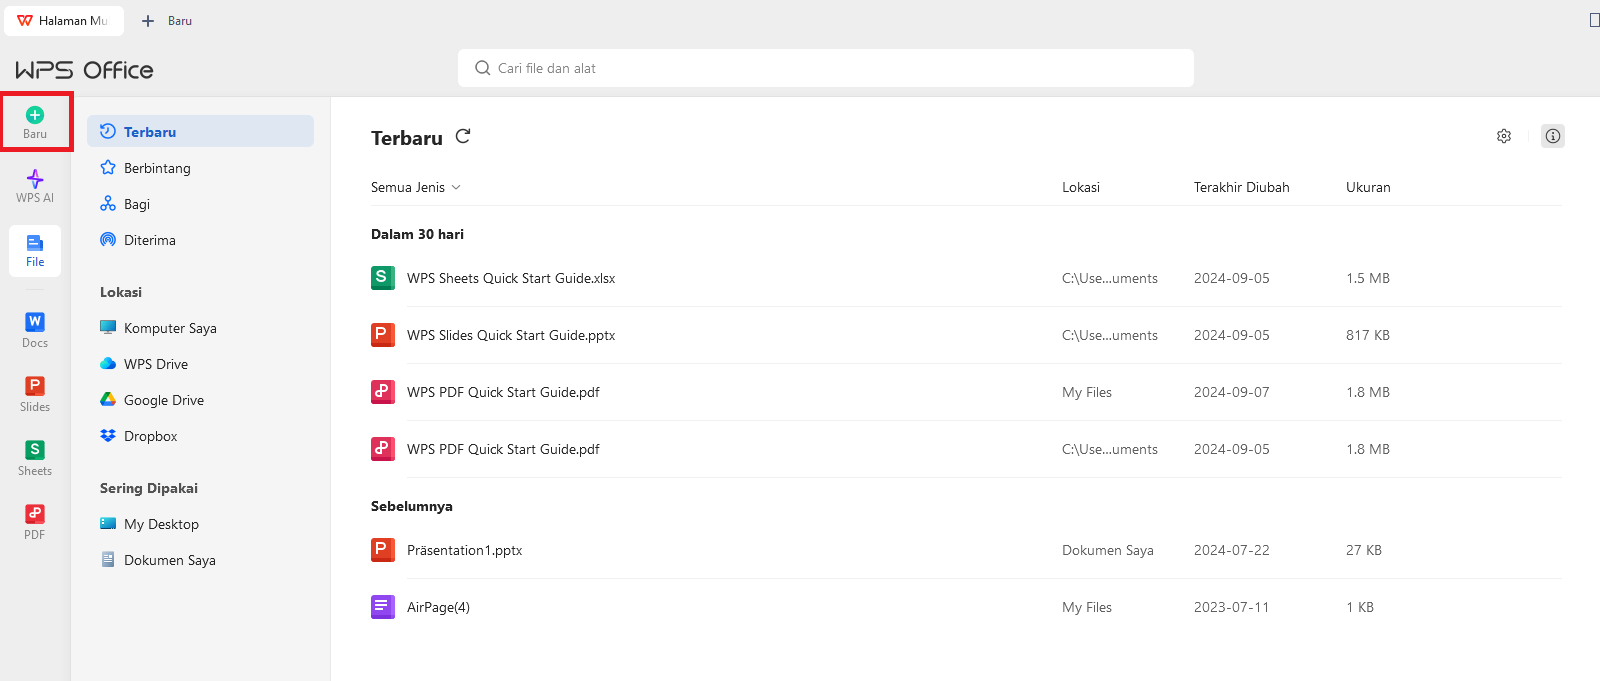Screen dimensions: 1600x681
Task: Select the File icon in left sidebar
Action: pos(35,250)
